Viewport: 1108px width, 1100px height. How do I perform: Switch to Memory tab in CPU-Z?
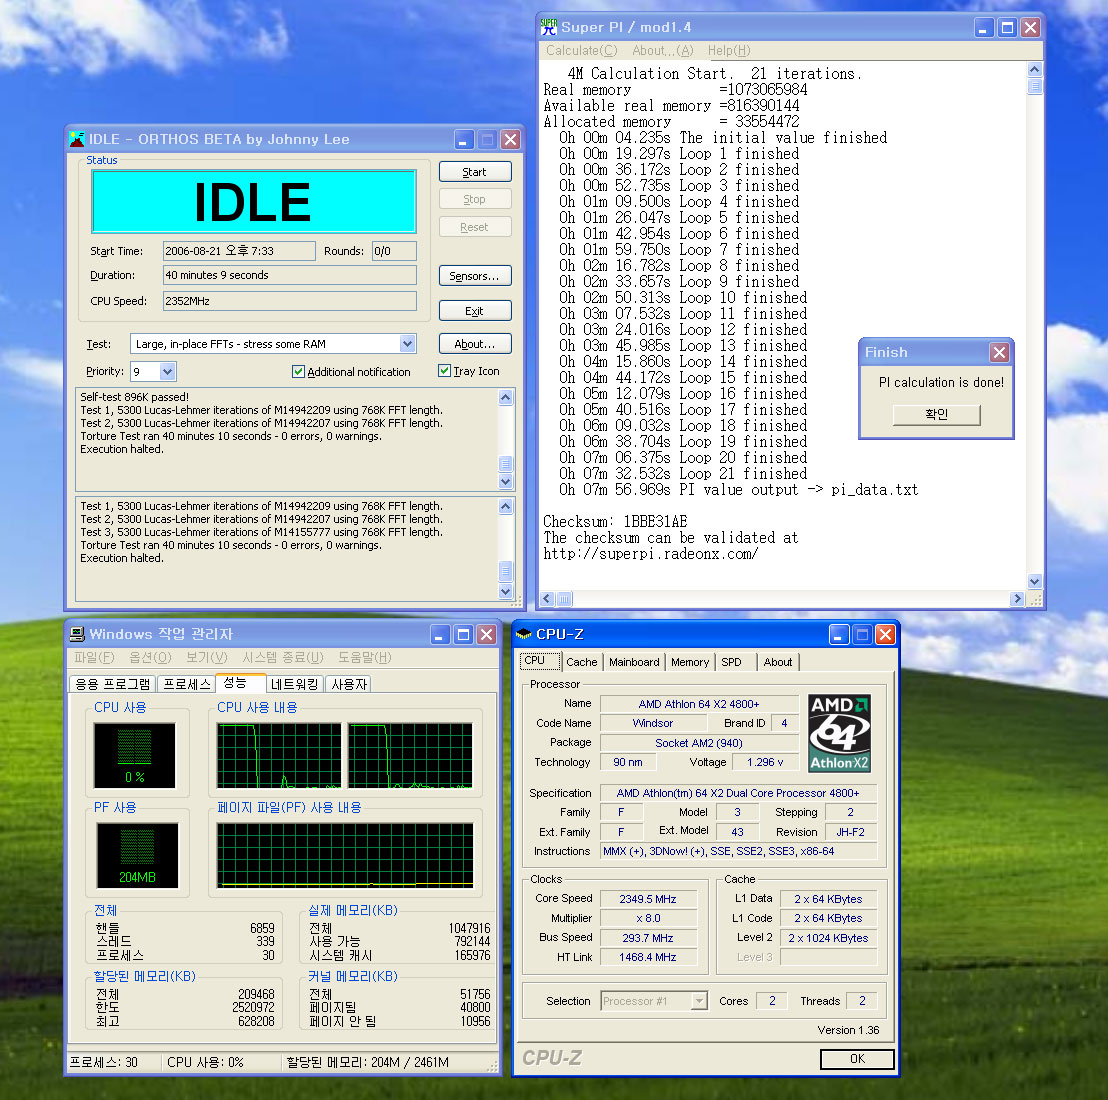click(690, 662)
